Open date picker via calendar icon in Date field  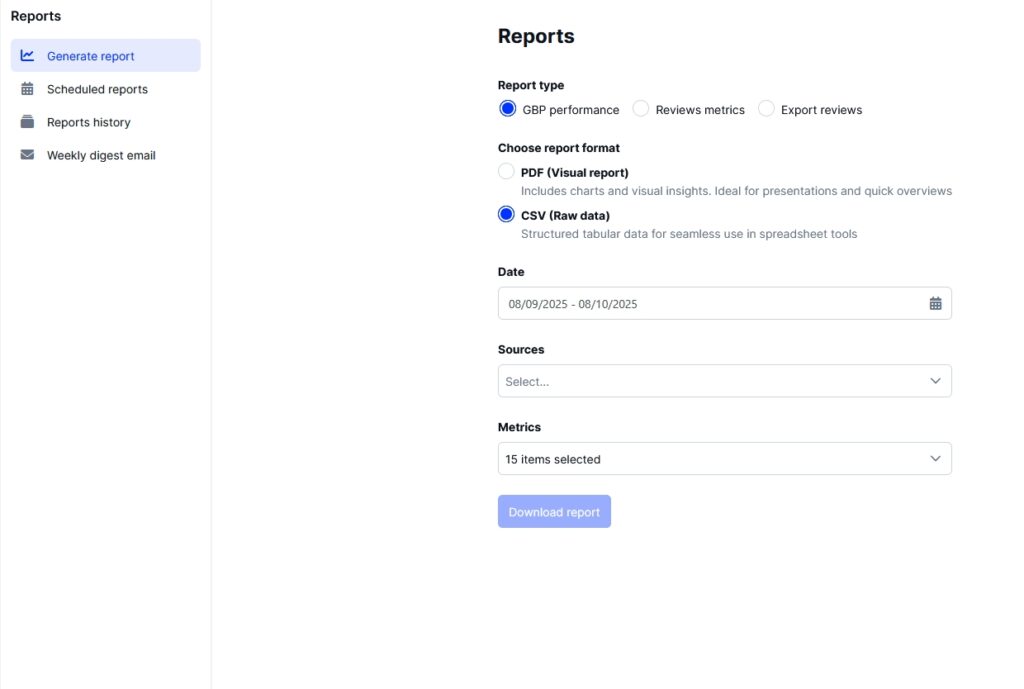[x=935, y=304]
